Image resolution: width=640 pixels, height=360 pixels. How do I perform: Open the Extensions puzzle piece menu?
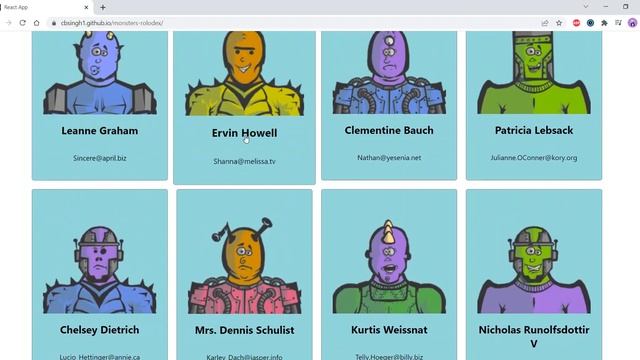(604, 23)
